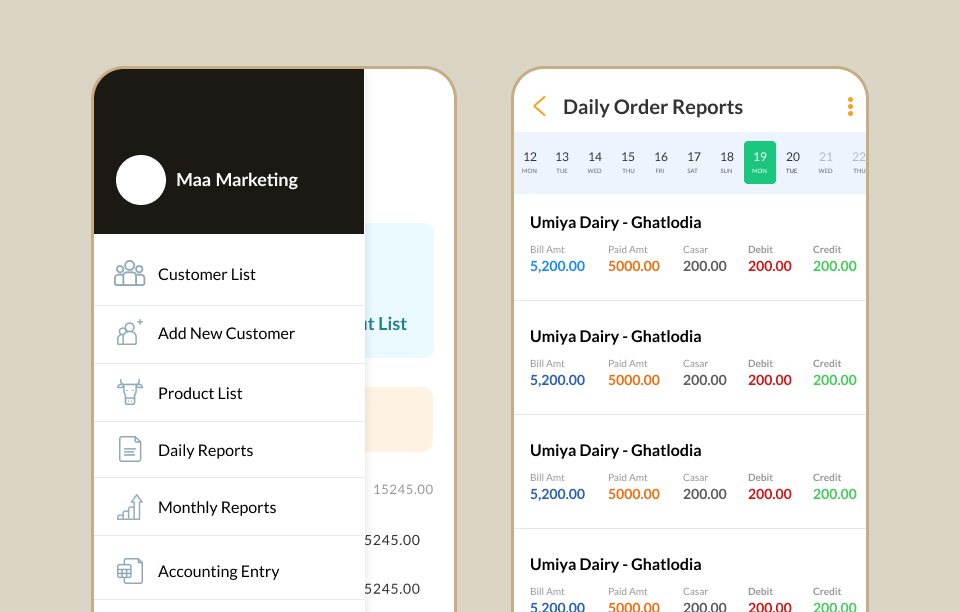Viewport: 960px width, 612px height.
Task: Click fourth Umiya Dairy - Ghatlodia entry title
Action: pos(615,564)
